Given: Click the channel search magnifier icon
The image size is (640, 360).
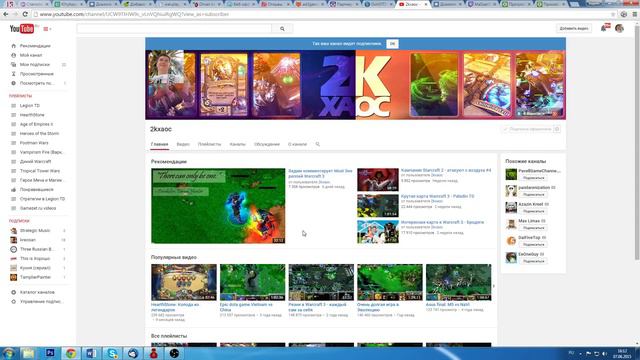Looking at the screenshot, I should (x=318, y=144).
